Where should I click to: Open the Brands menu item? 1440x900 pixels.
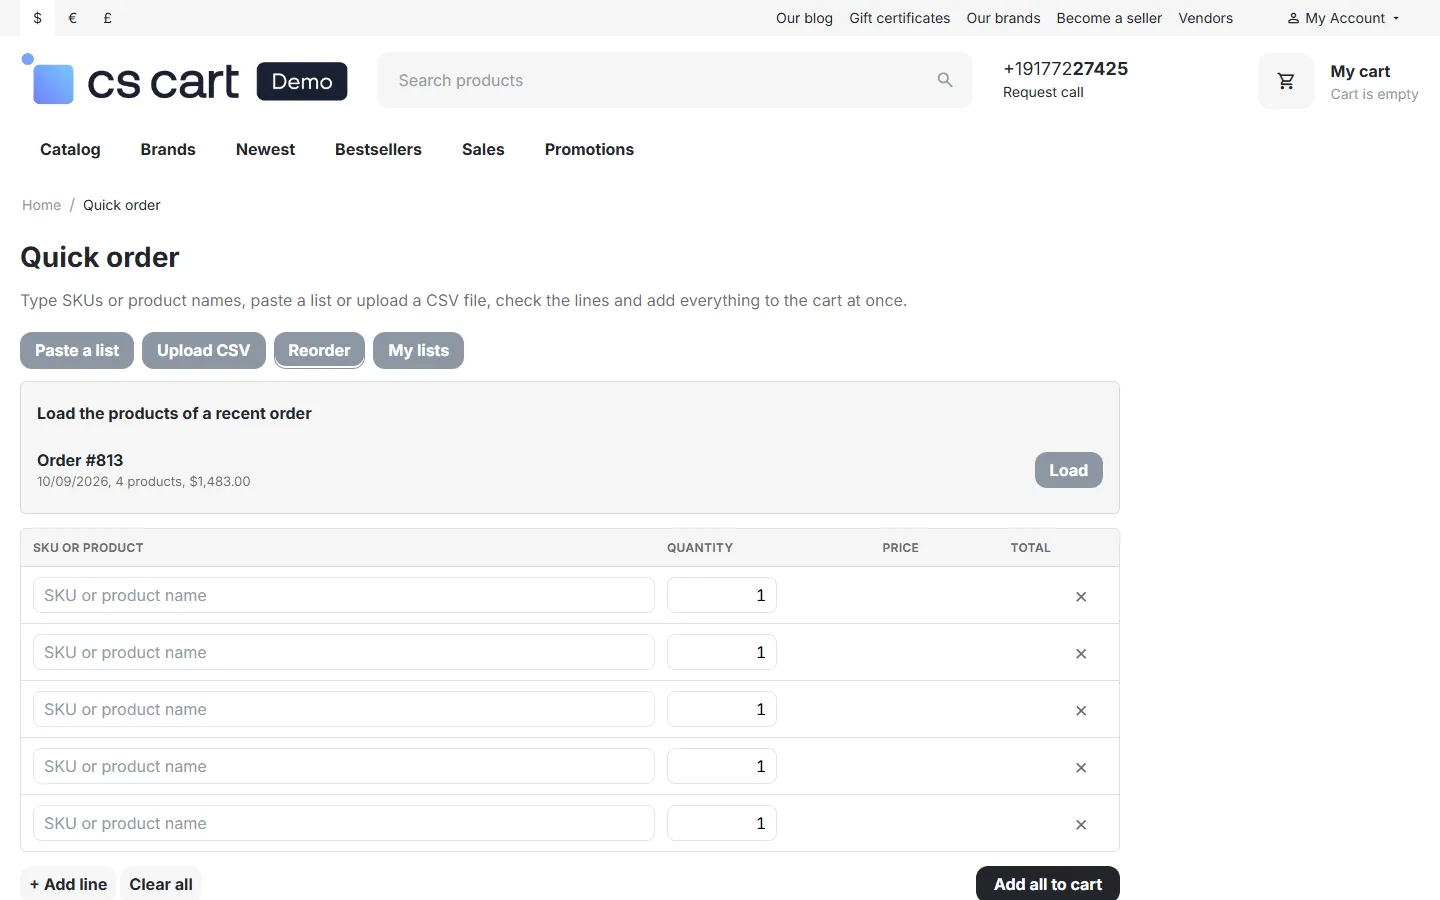click(x=168, y=149)
